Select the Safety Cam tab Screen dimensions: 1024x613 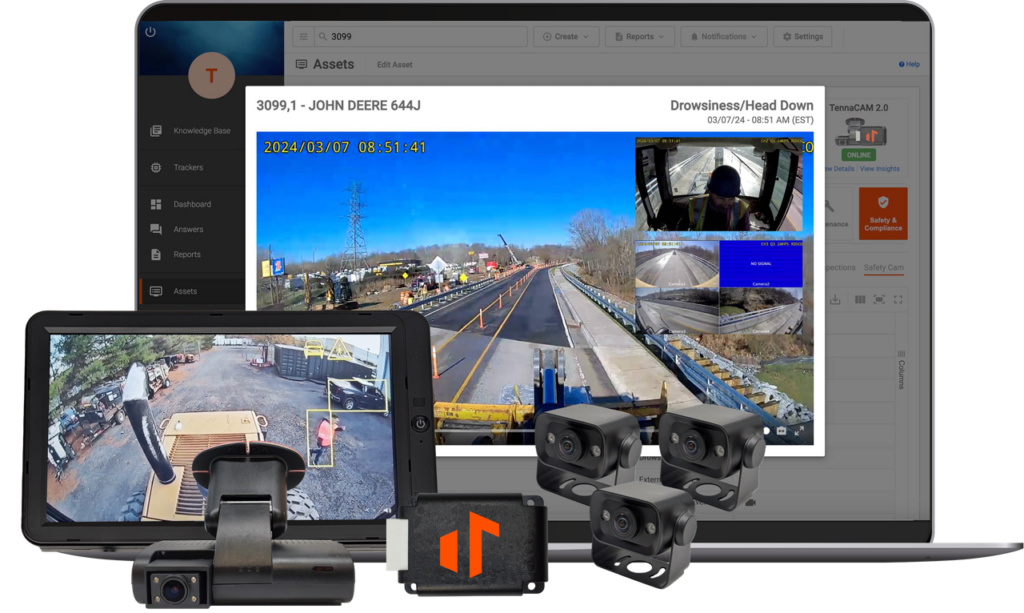[x=884, y=268]
